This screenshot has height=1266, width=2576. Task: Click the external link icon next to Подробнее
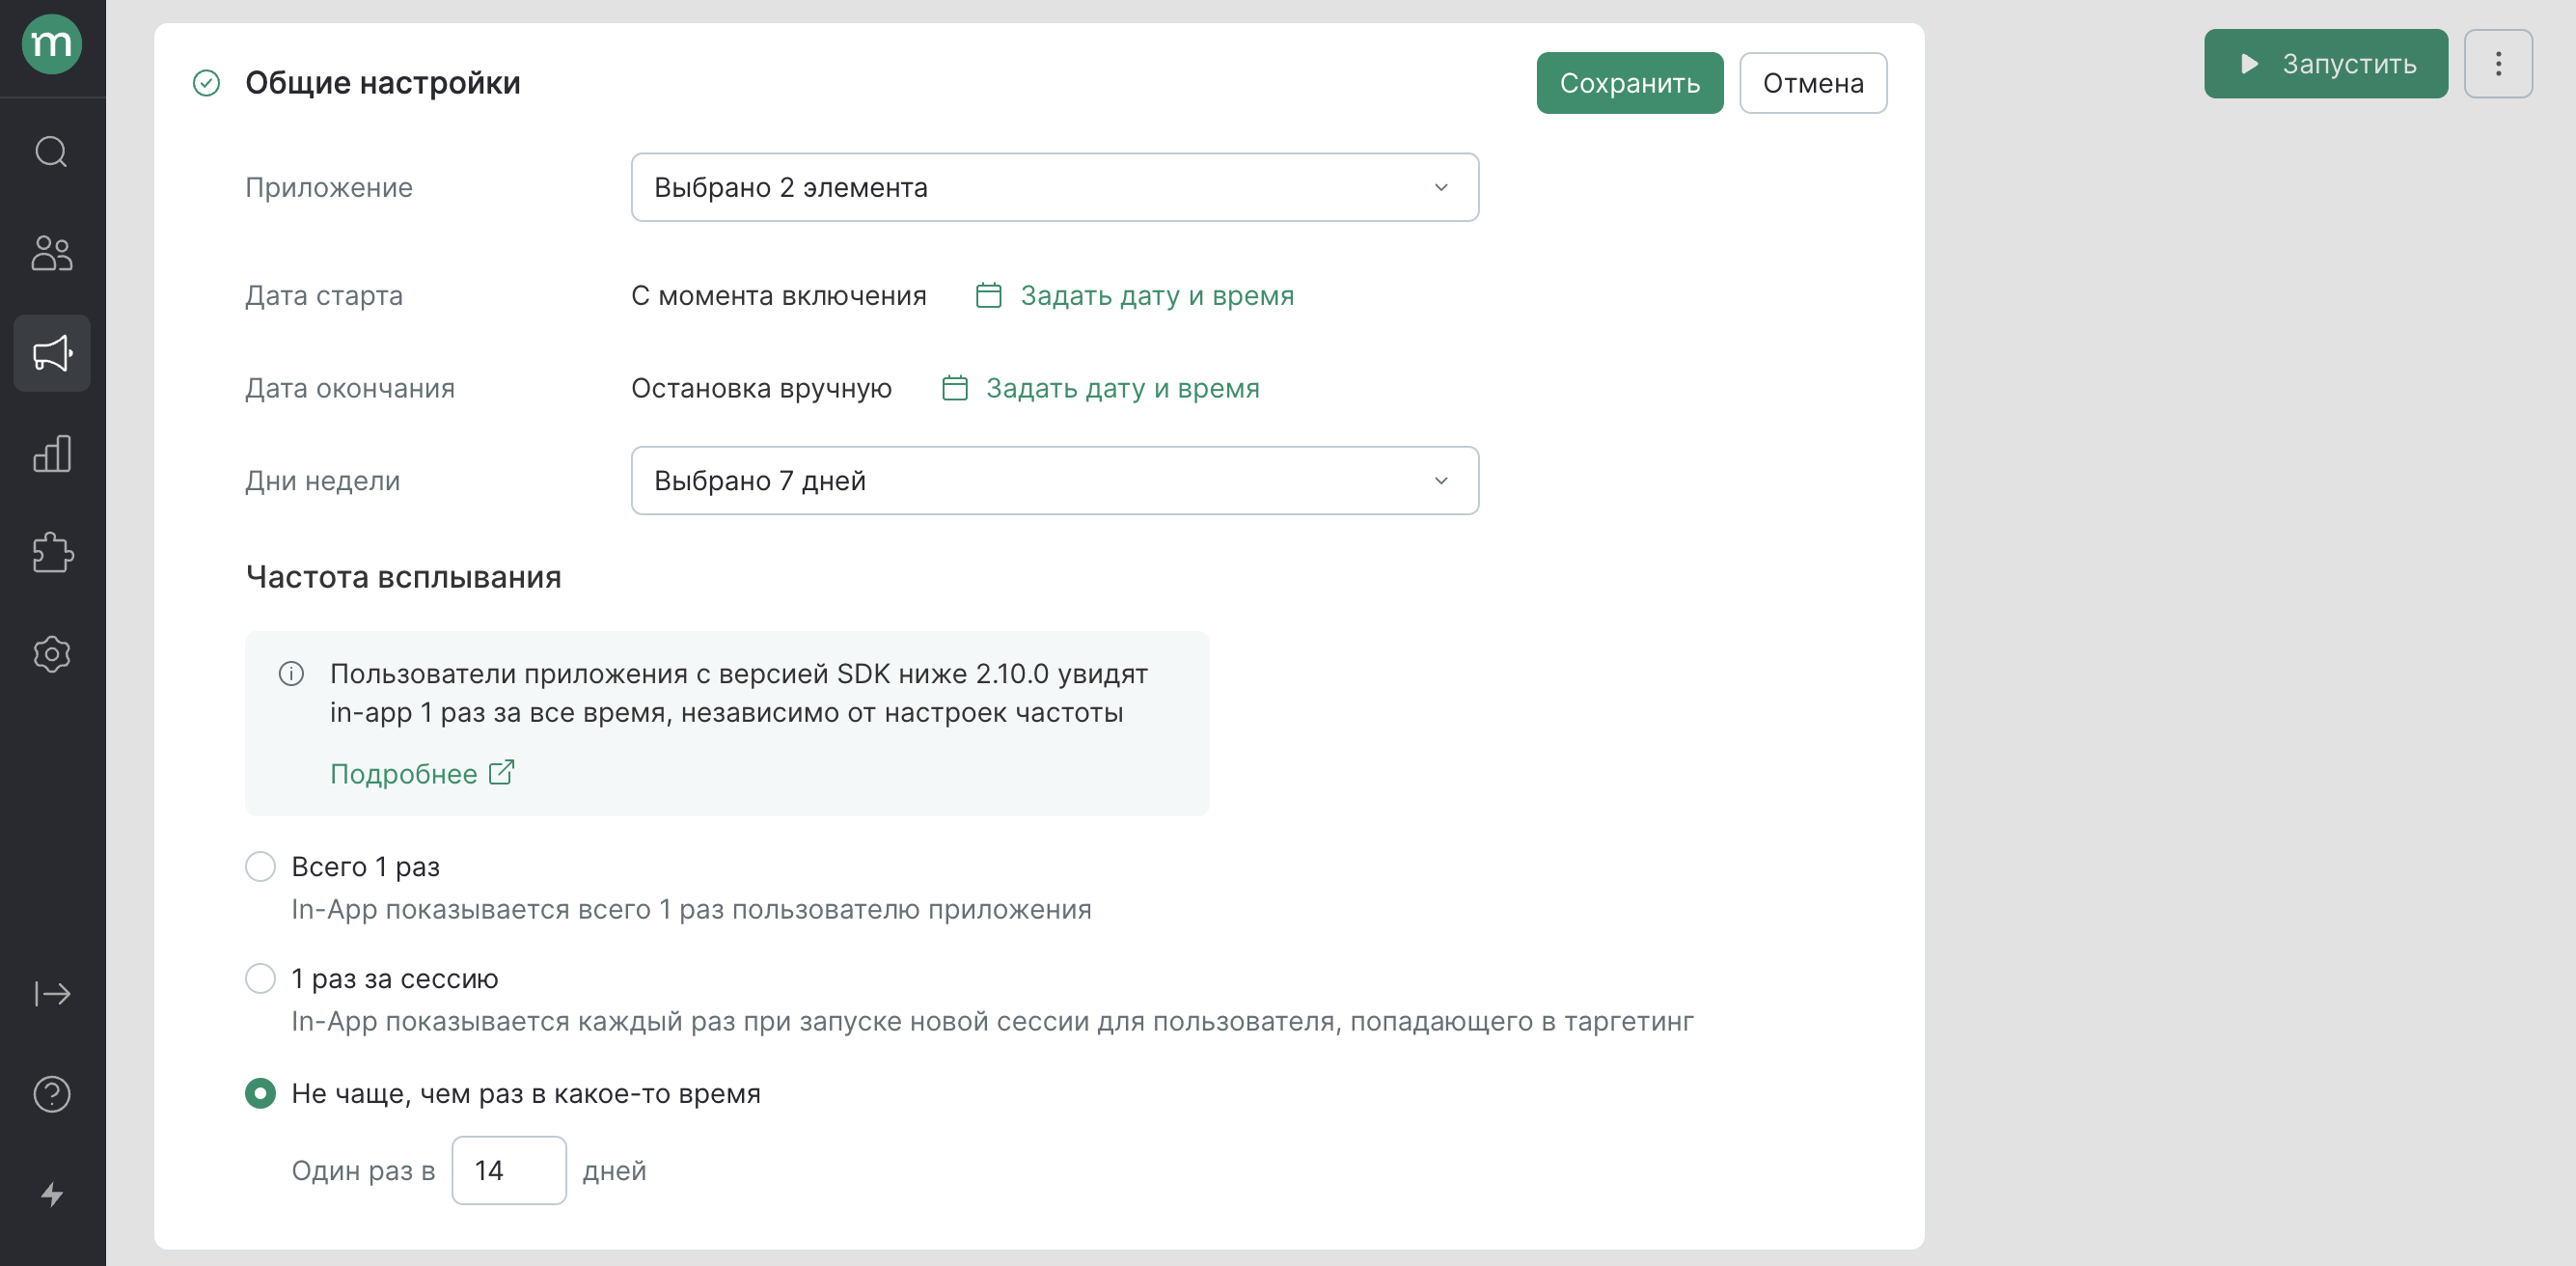(x=501, y=773)
